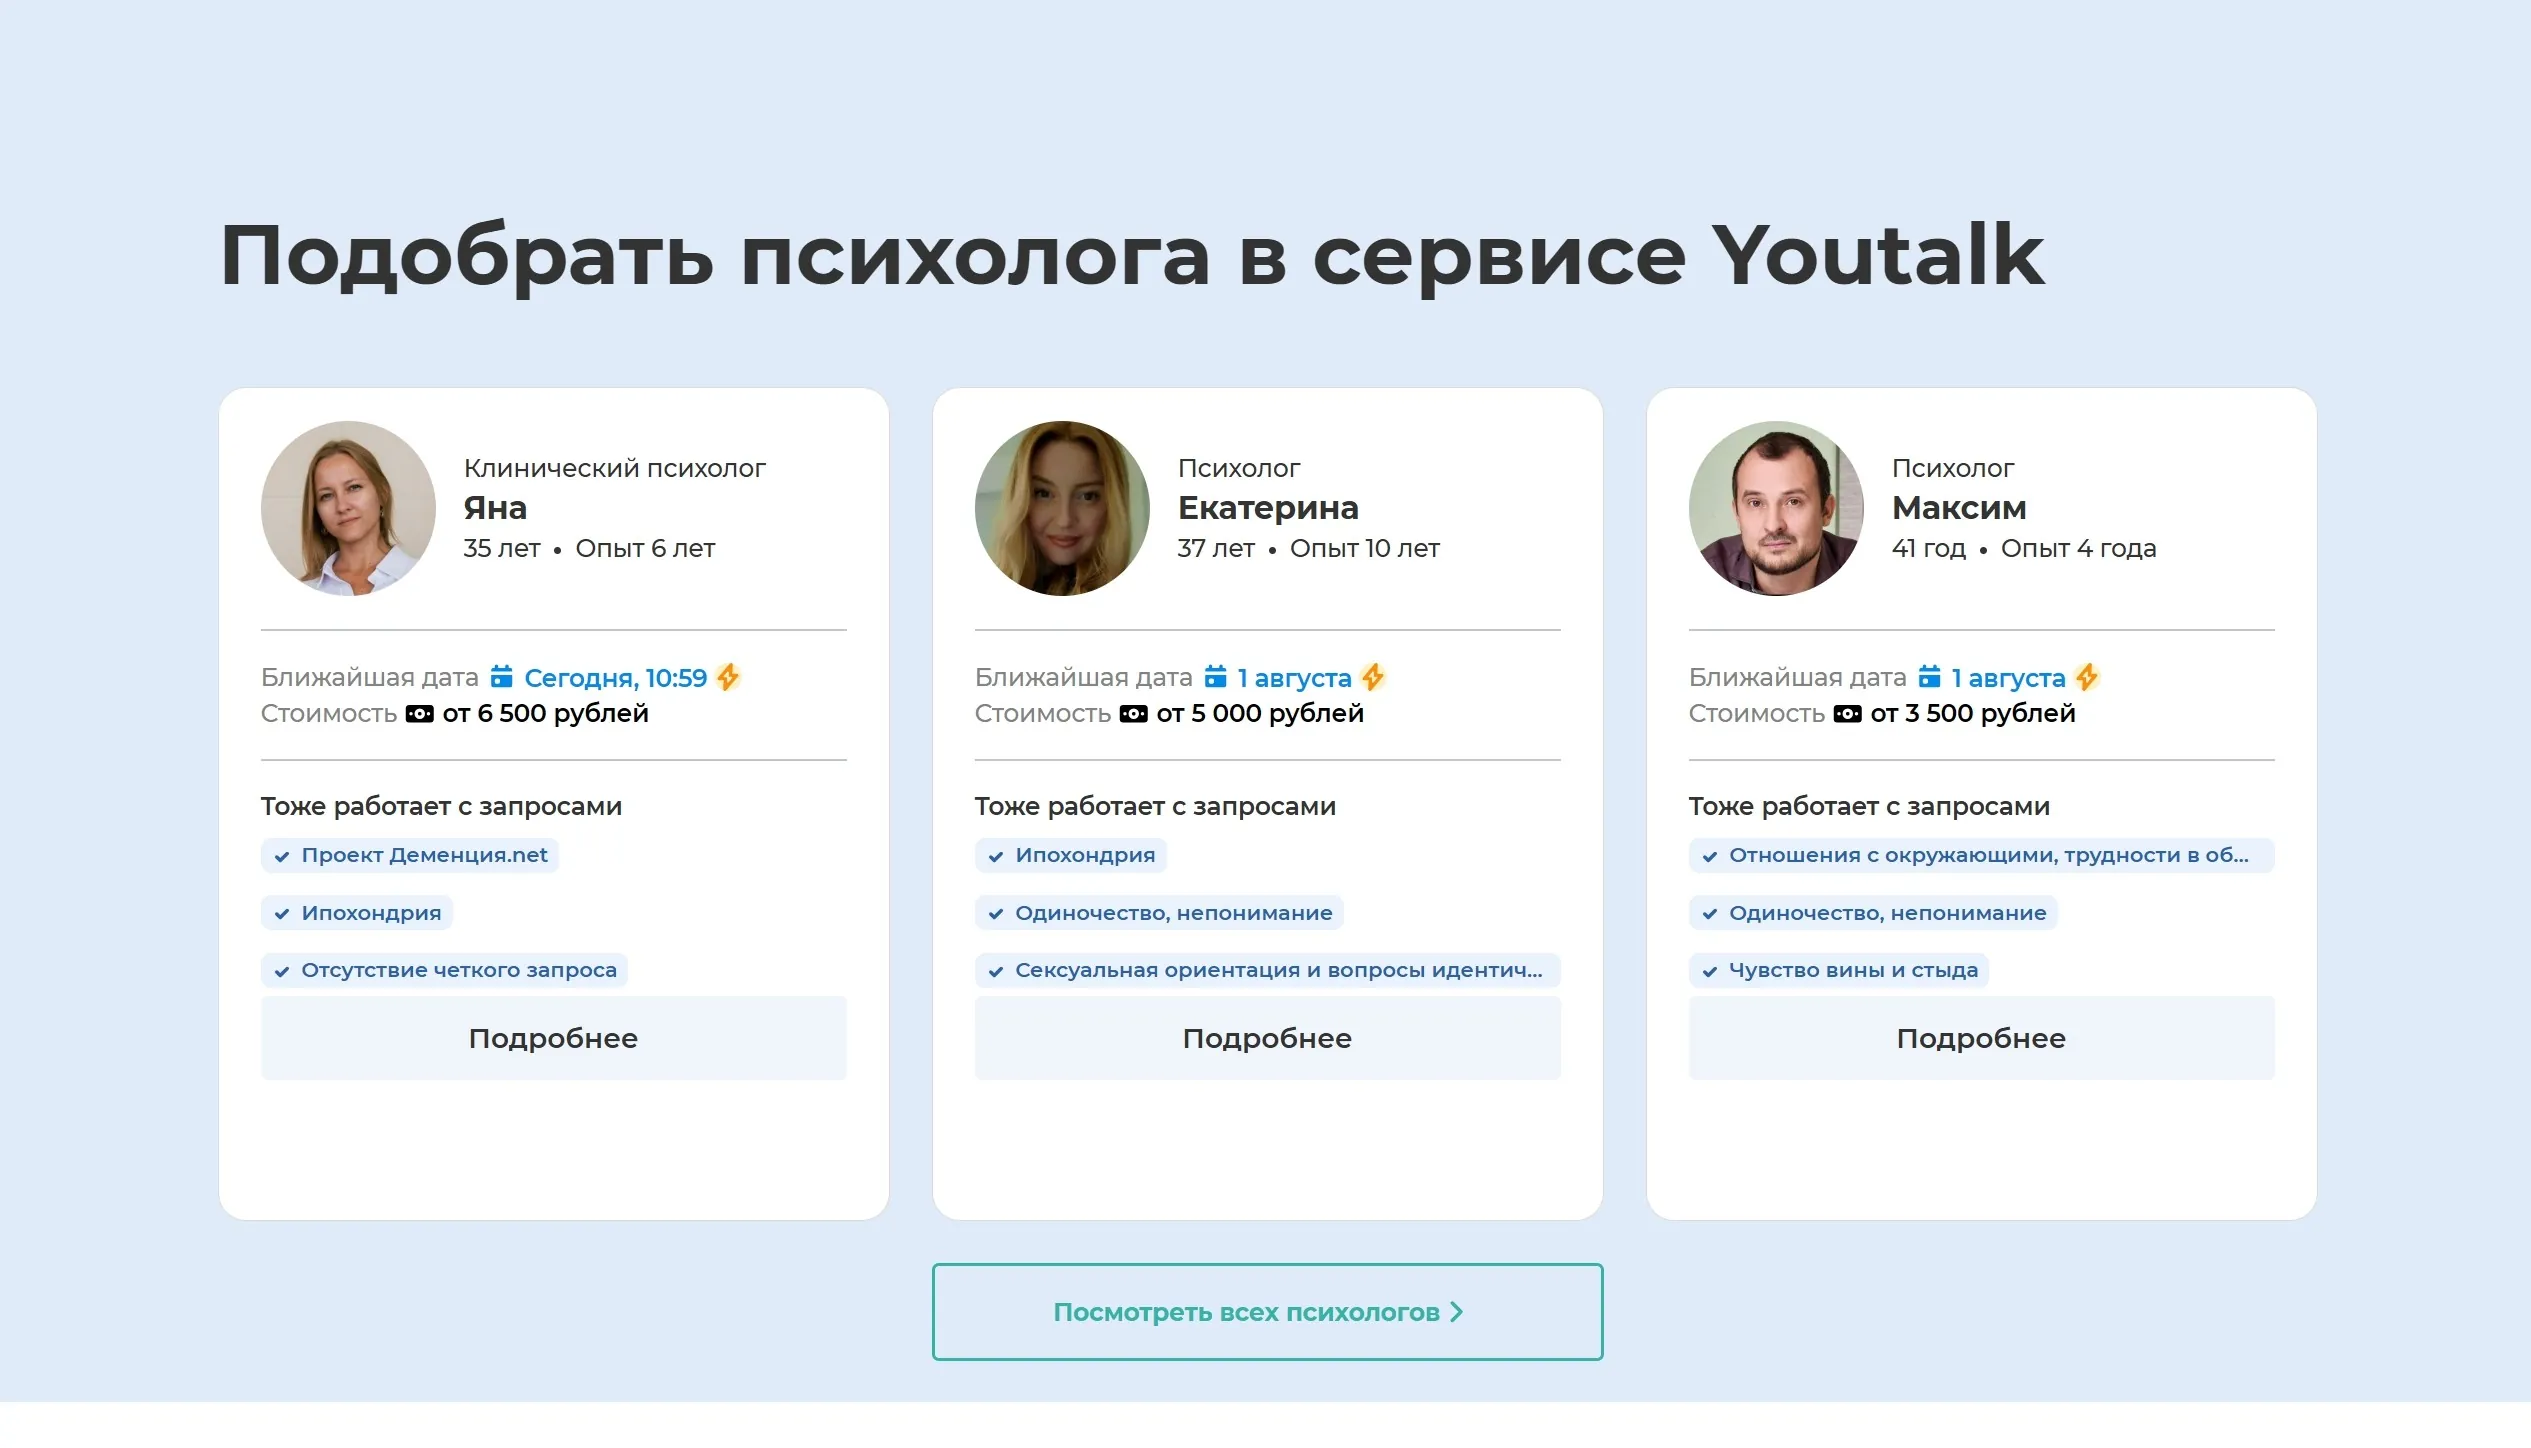Click lightning bolt icon beside Сегодня, 10:59
This screenshot has width=2531, height=1448.
[x=728, y=677]
